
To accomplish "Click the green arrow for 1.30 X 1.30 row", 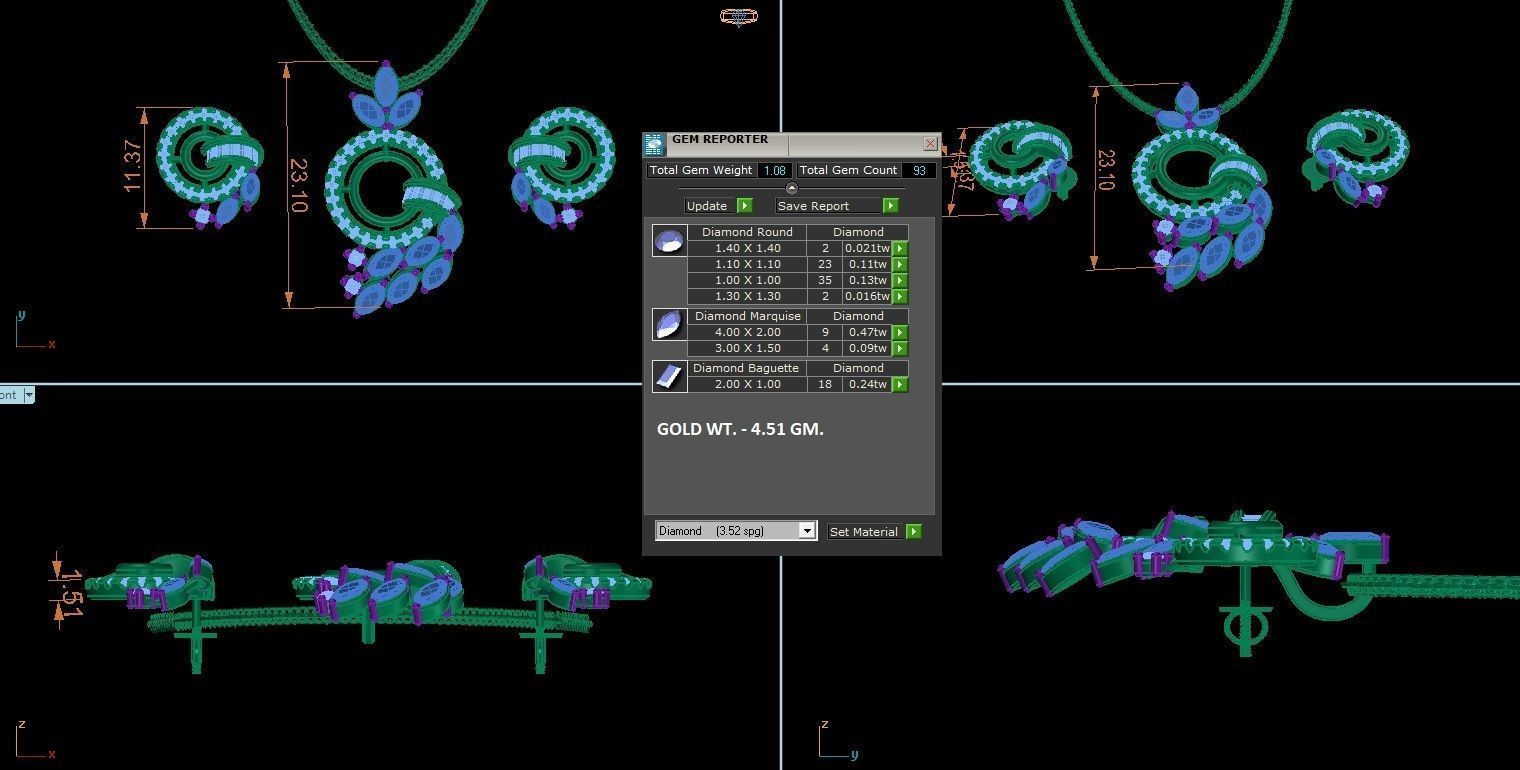I will (x=900, y=296).
